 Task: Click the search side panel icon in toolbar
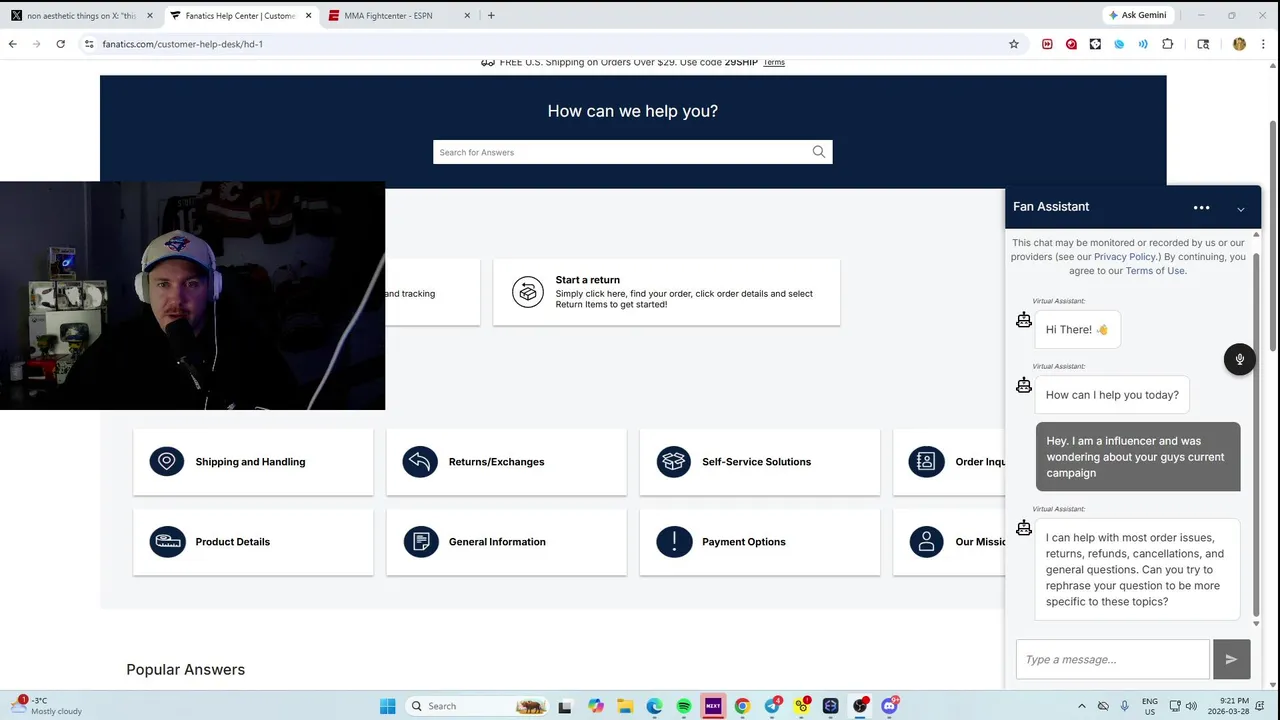[x=1203, y=44]
